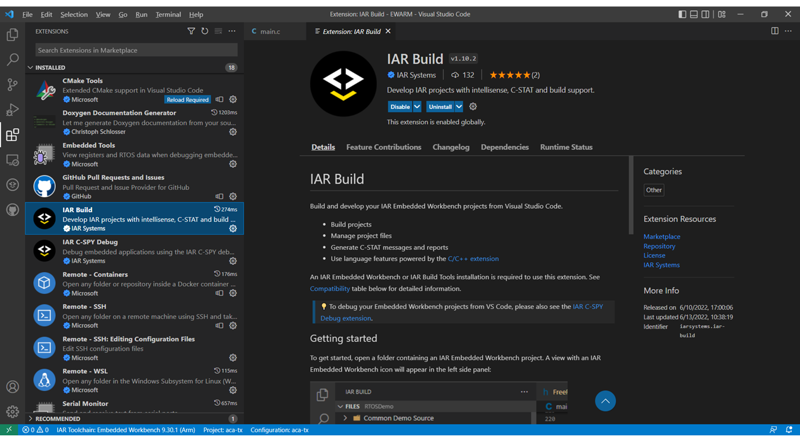Open Source Control view in activity bar
The width and height of the screenshot is (800, 446).
coord(12,84)
